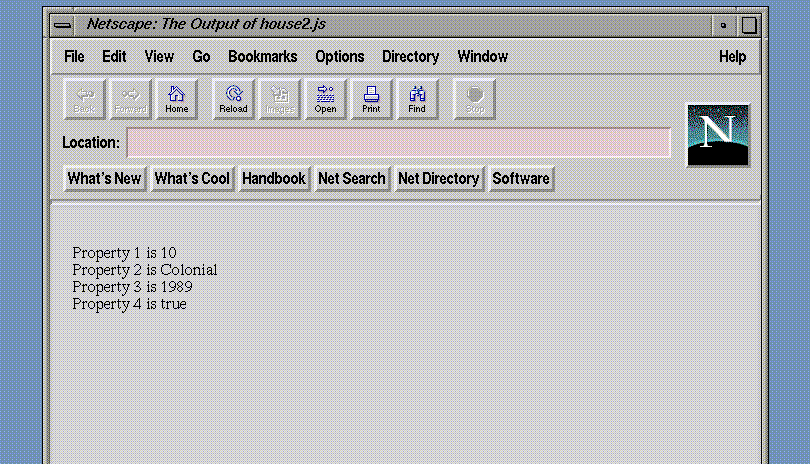Image resolution: width=810 pixels, height=464 pixels.
Task: Click the text 'Property 2 is Colonial'
Action: (145, 270)
